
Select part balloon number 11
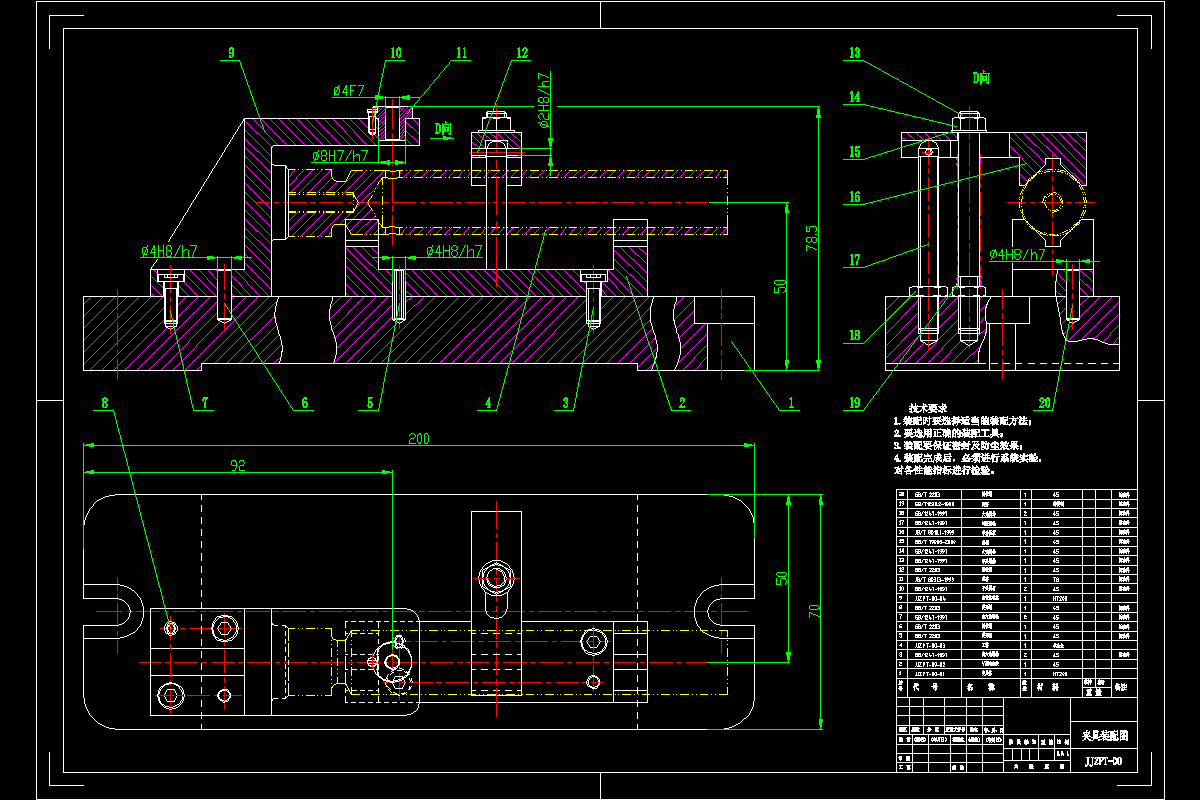pos(461,53)
